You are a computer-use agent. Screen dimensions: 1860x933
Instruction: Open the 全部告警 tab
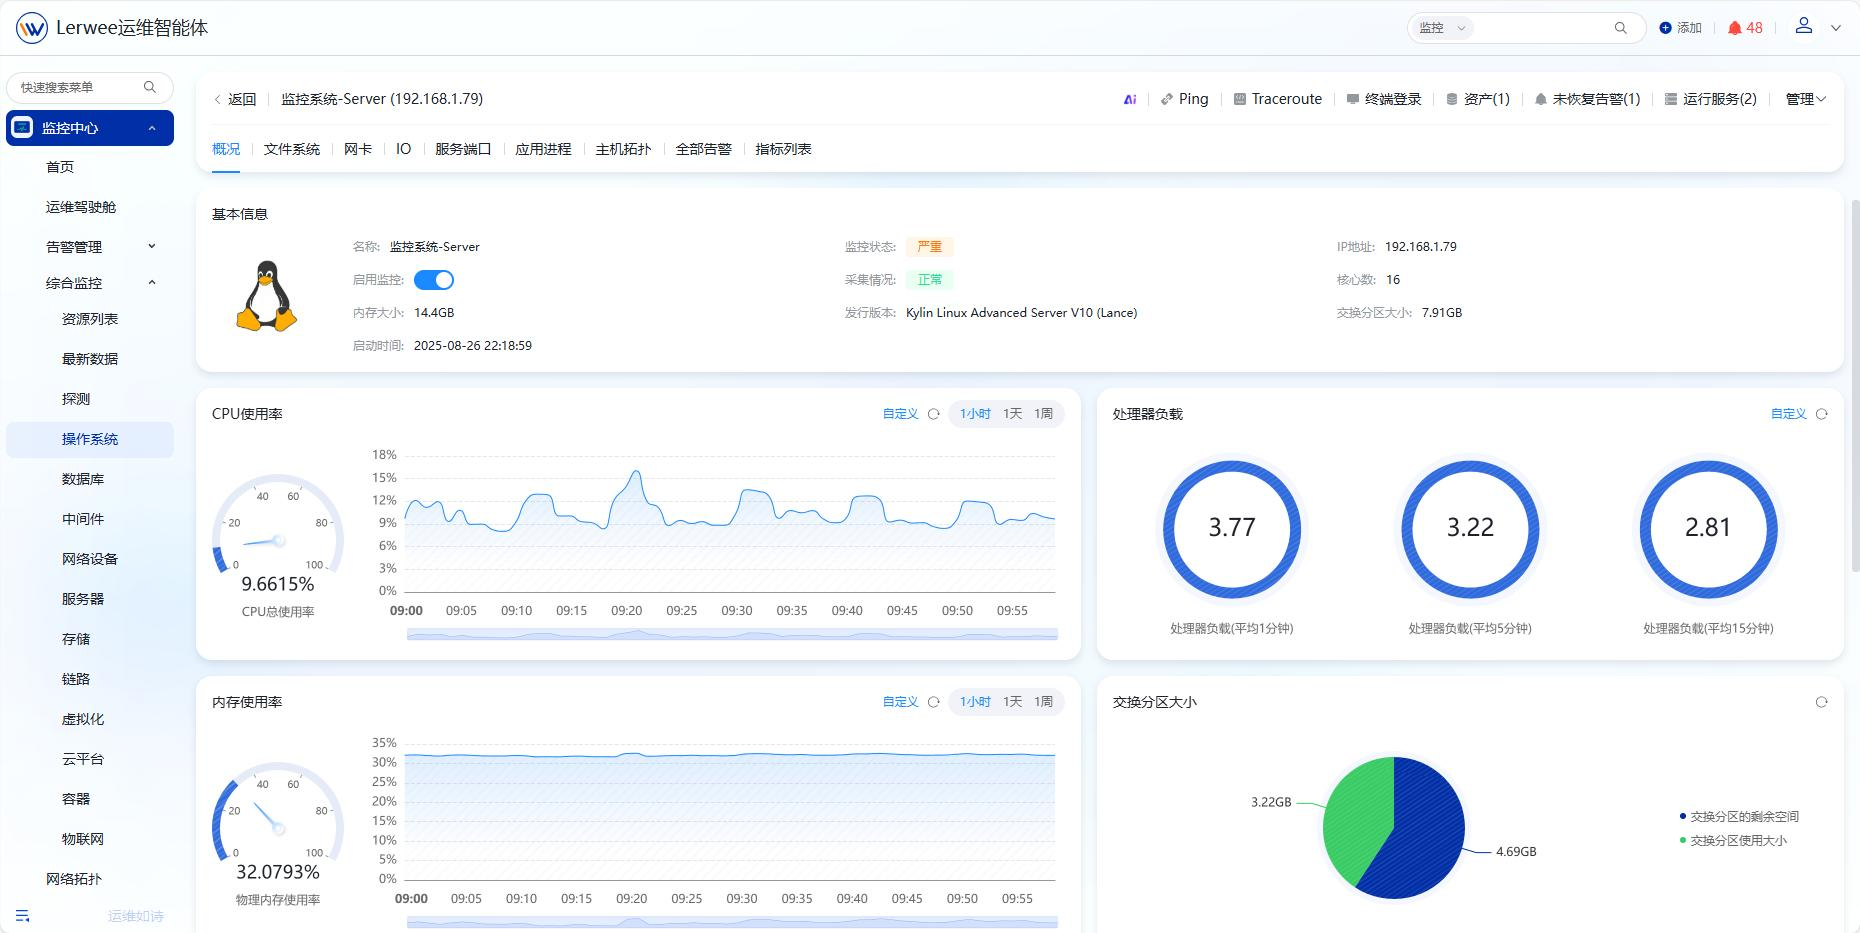[703, 149]
